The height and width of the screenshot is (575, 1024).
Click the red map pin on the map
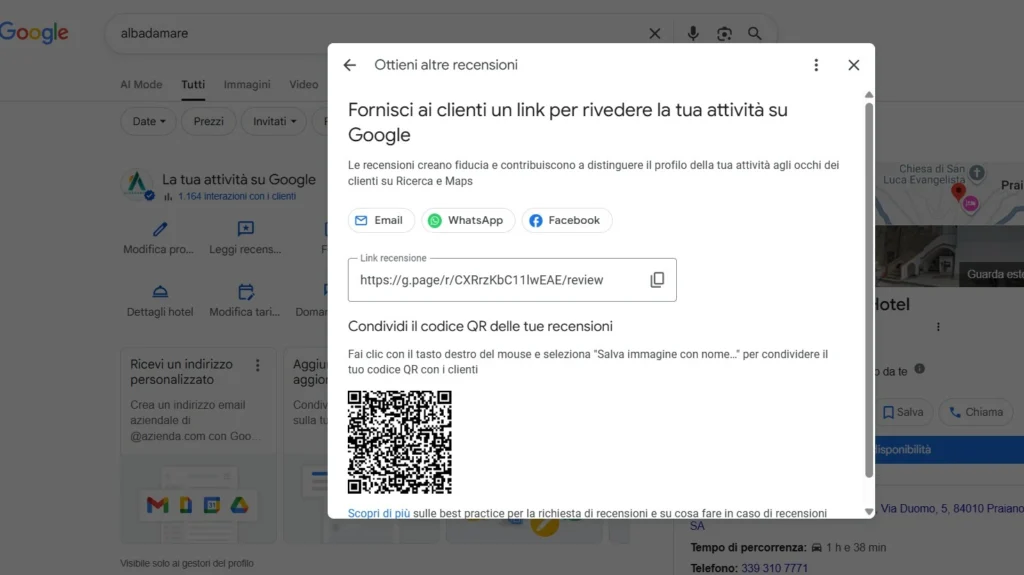pyautogui.click(x=958, y=191)
